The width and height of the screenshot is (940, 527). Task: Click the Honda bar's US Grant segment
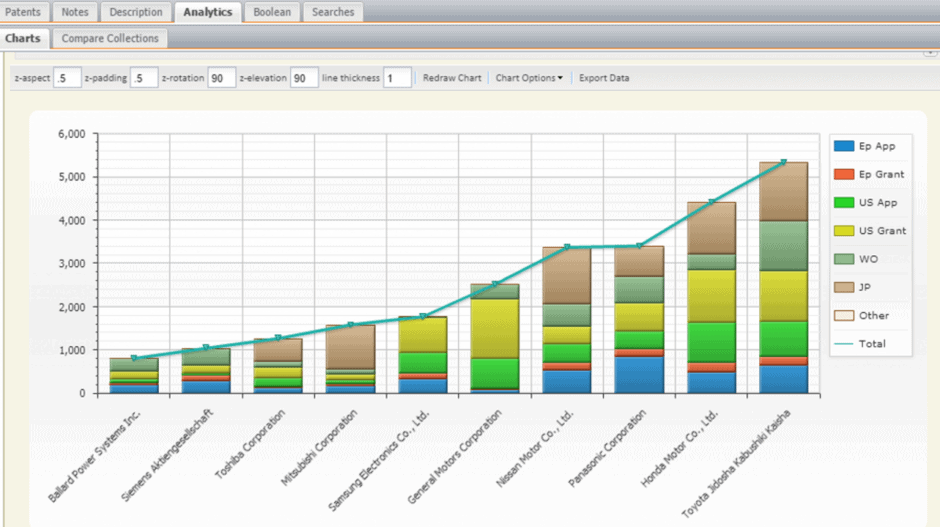coord(712,296)
